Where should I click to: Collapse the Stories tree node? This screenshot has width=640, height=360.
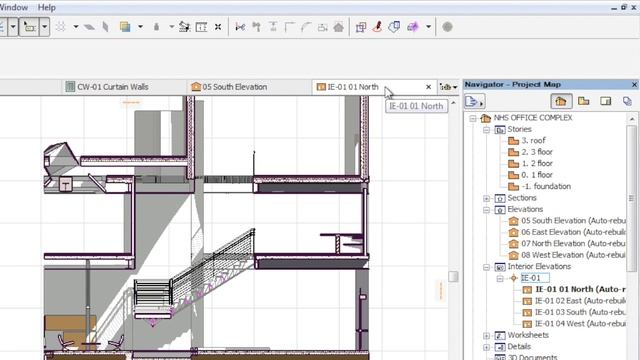click(x=487, y=130)
